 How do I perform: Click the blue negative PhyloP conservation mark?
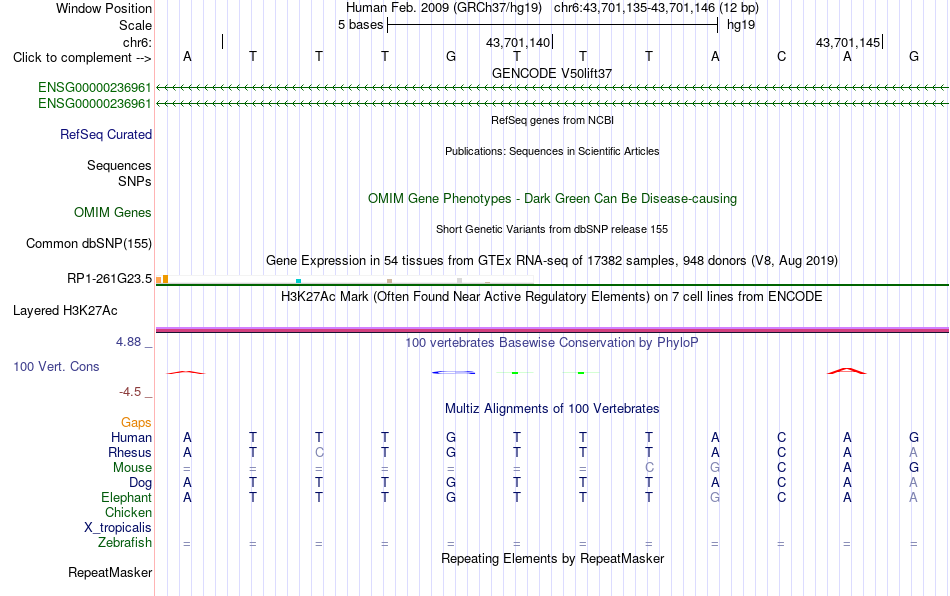(x=453, y=372)
